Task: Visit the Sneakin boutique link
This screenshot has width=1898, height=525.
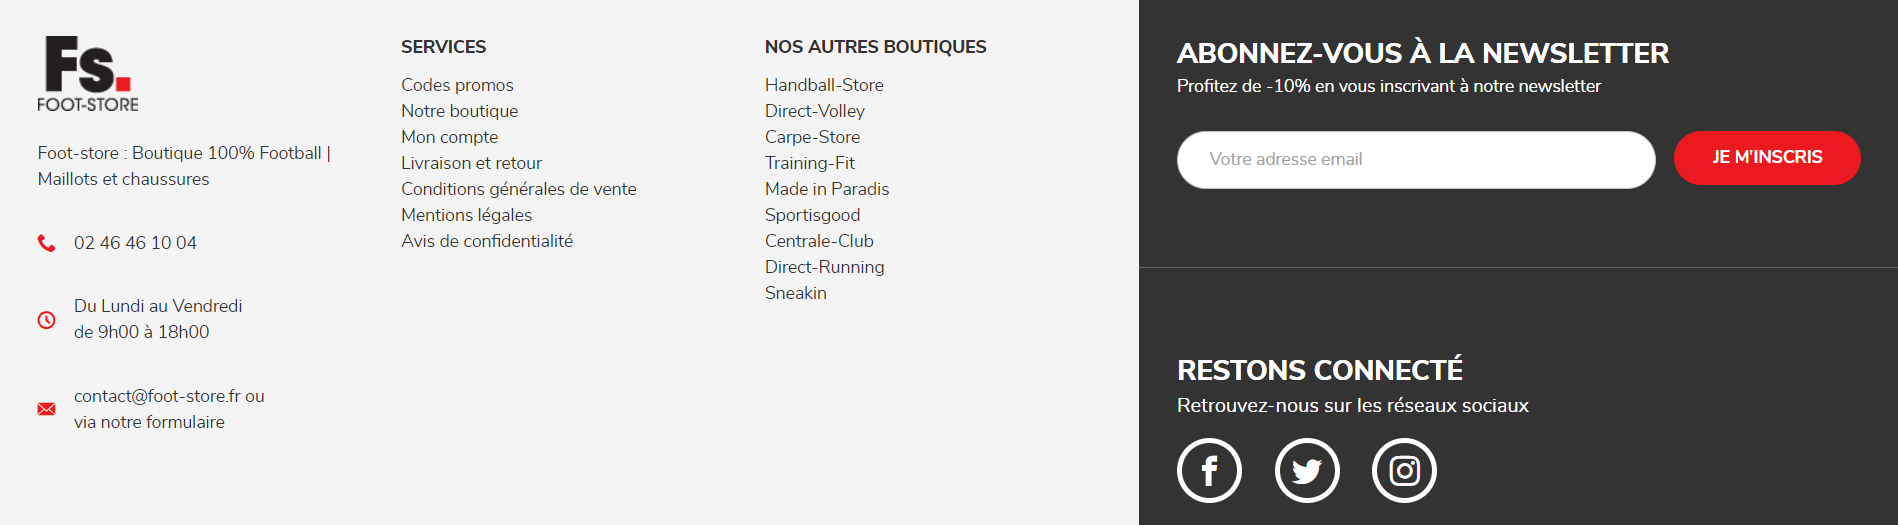Action: pos(796,293)
